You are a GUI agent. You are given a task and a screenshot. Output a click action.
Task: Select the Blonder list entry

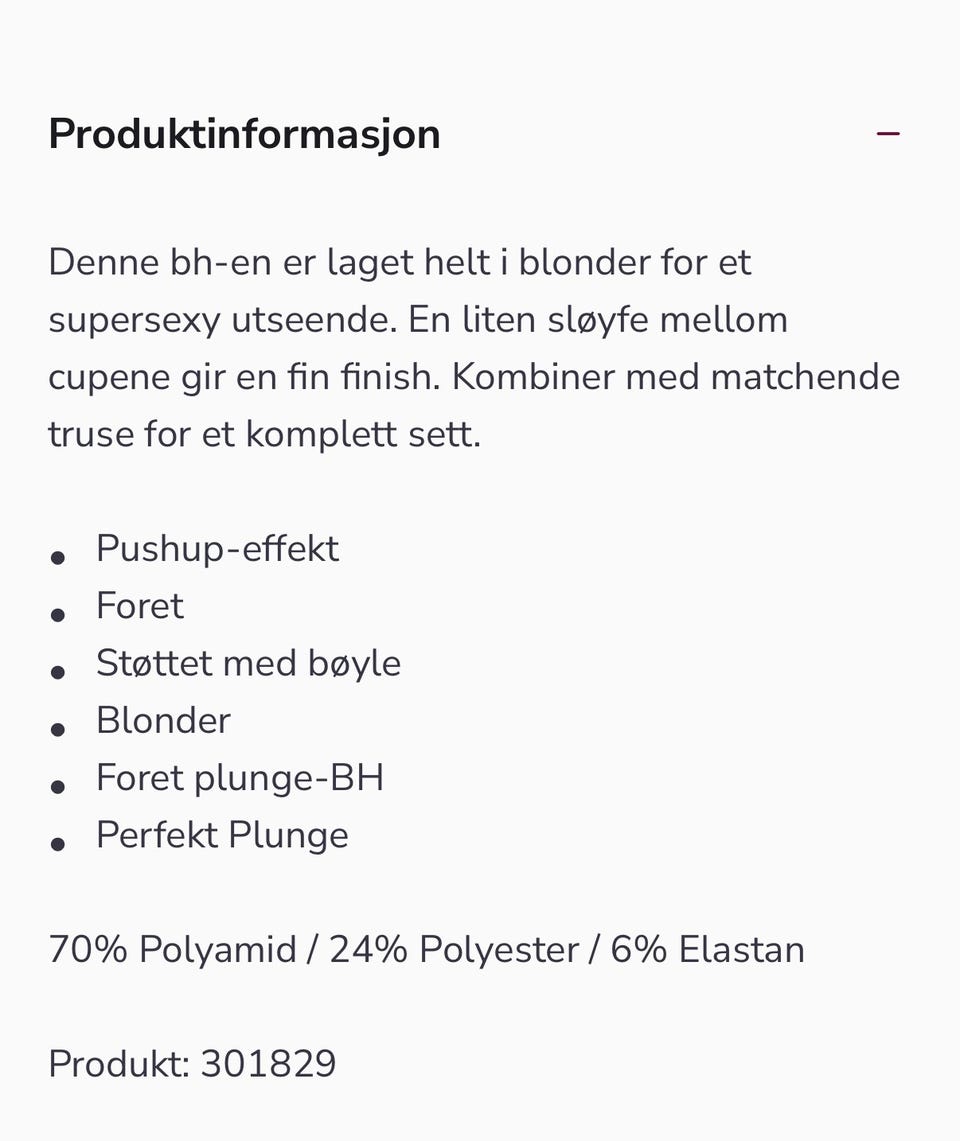[x=163, y=719]
